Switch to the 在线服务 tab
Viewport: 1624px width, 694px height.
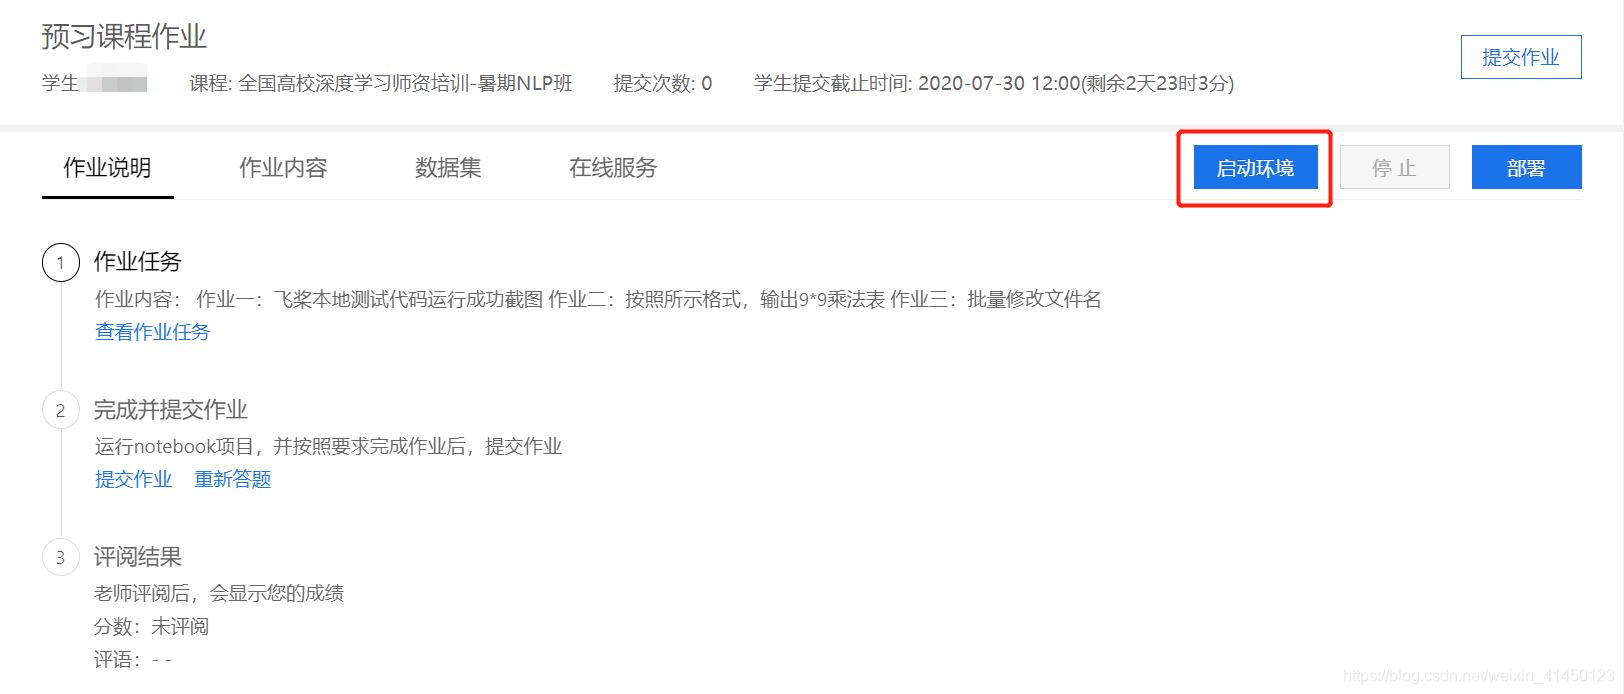coord(613,168)
